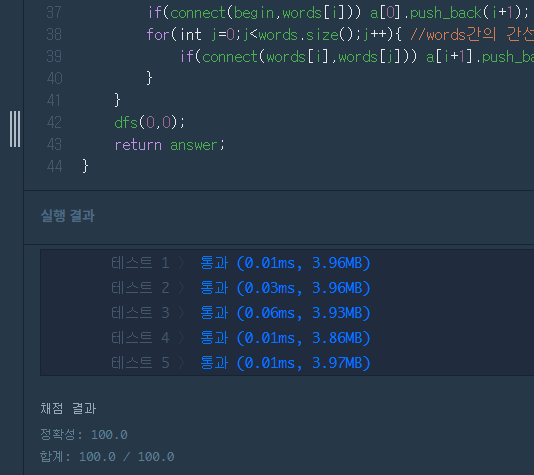
Task: Select 테스트 2 result row
Action: (x=240, y=288)
